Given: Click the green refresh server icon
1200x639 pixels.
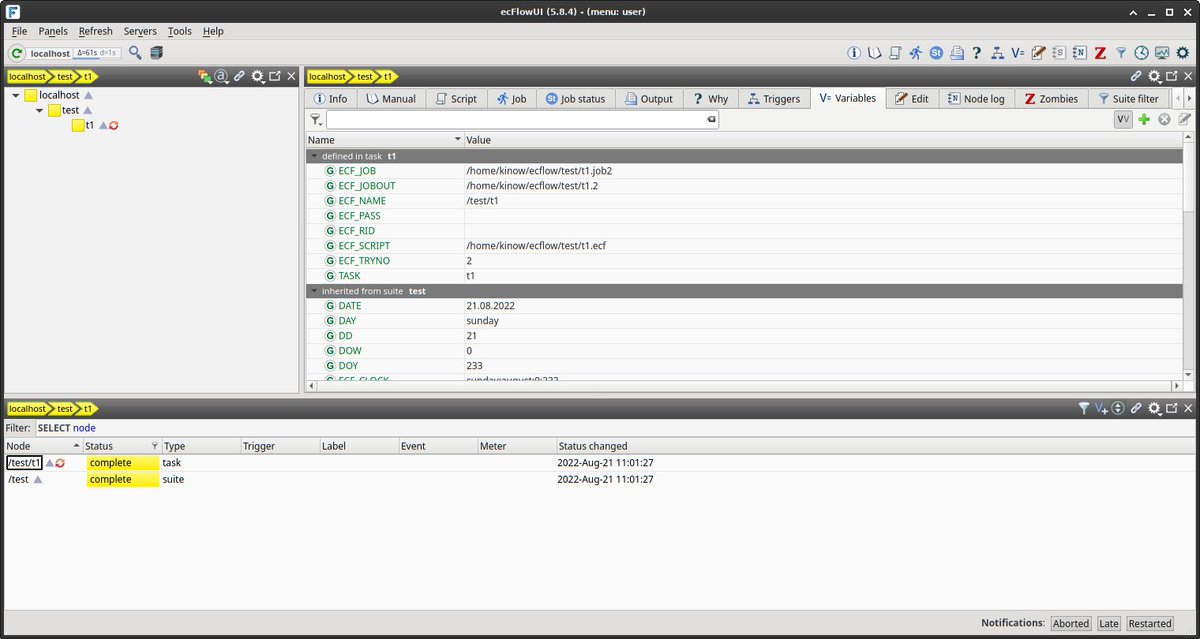Looking at the screenshot, I should (17, 53).
